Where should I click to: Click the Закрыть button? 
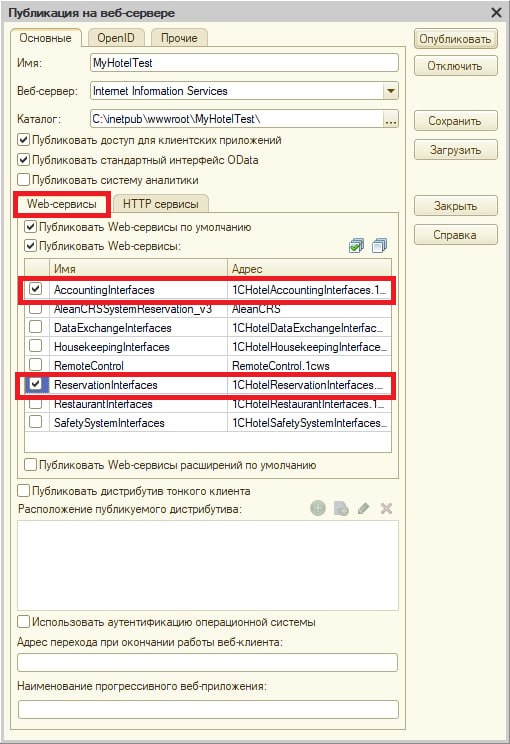coord(455,206)
